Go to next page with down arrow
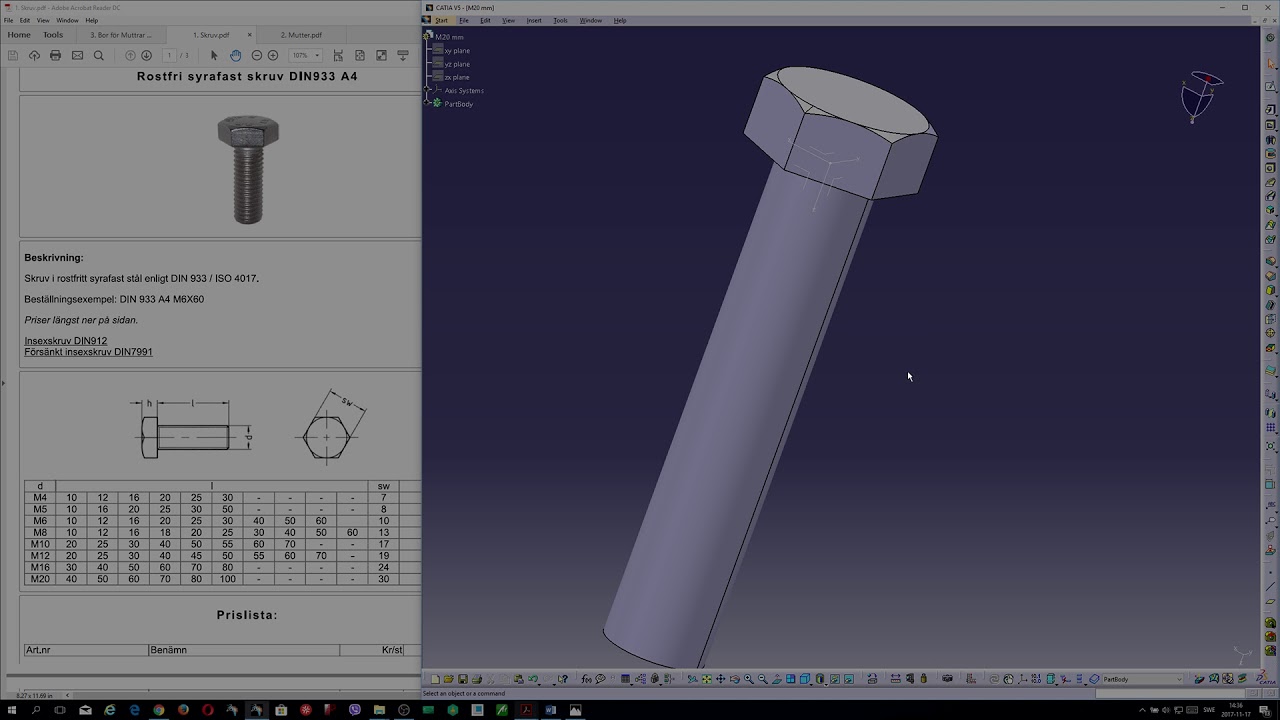 point(146,55)
